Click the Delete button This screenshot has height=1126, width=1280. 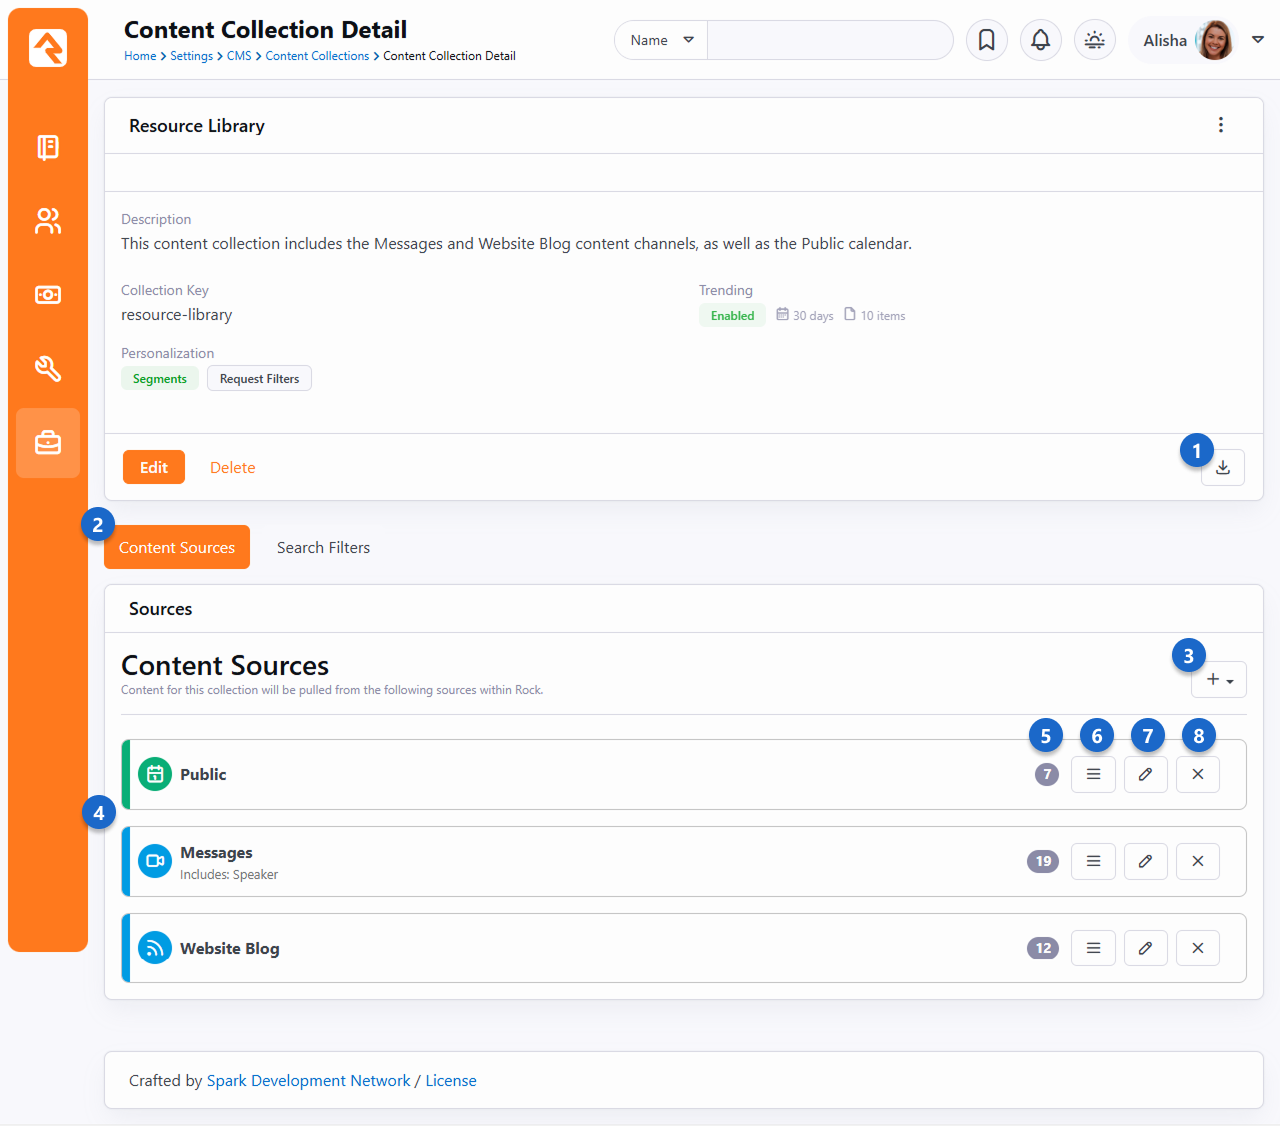tap(233, 467)
